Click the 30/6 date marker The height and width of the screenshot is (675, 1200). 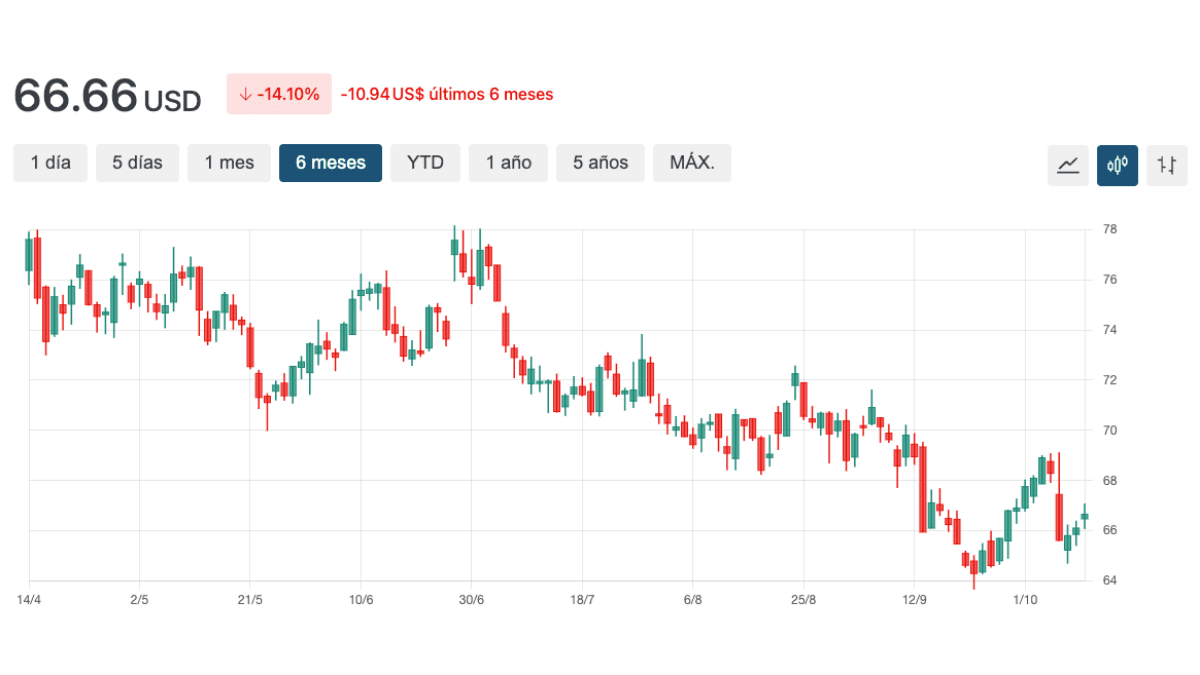click(x=471, y=600)
